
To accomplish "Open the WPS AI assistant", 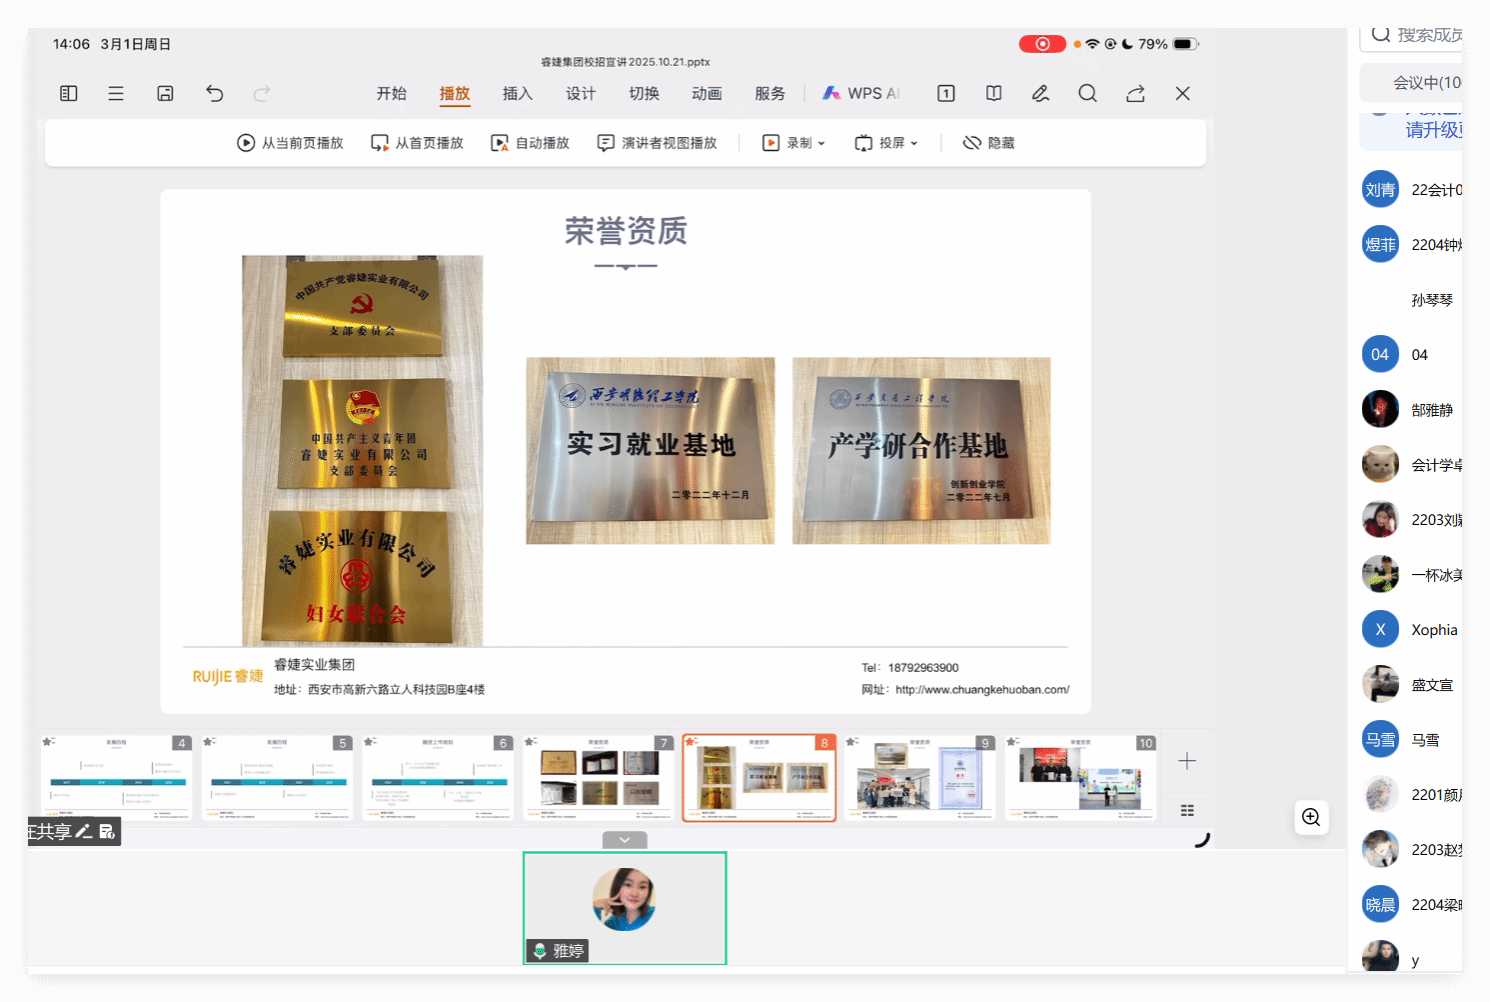I will [861, 93].
